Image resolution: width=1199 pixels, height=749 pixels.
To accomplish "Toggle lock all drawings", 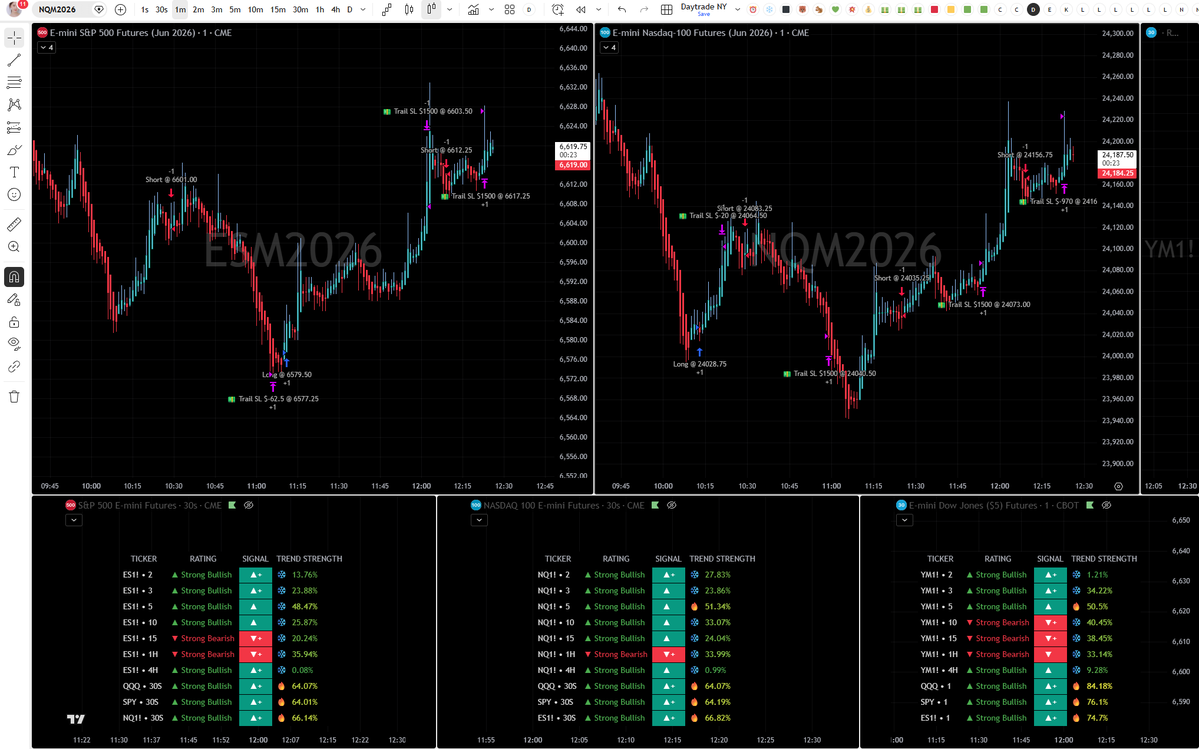I will point(14,322).
